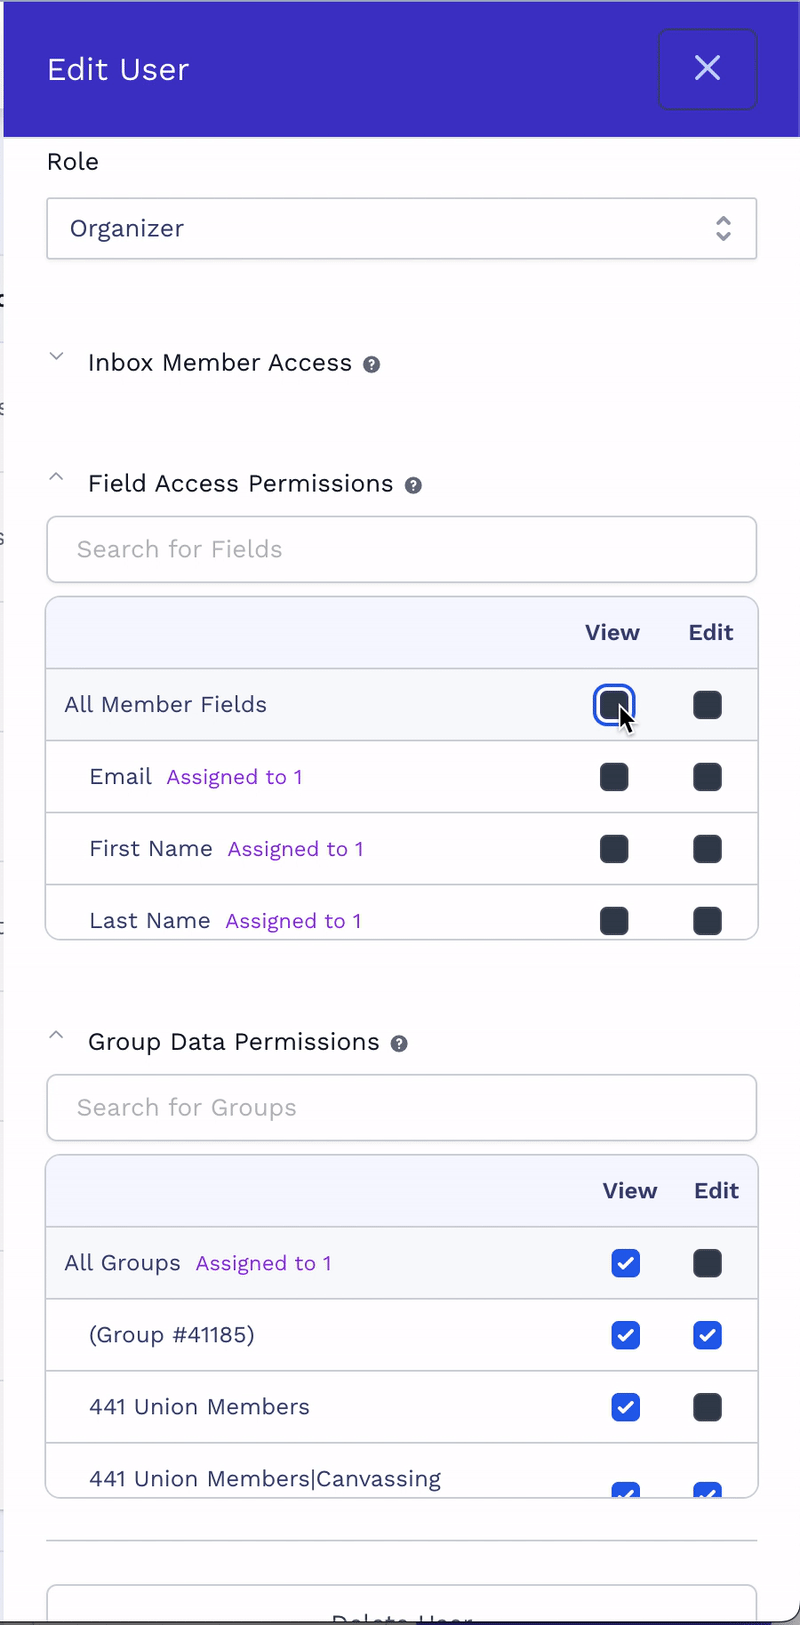The image size is (800, 1625).
Task: Click Assigned to 1 link beside All Groups
Action: (263, 1264)
